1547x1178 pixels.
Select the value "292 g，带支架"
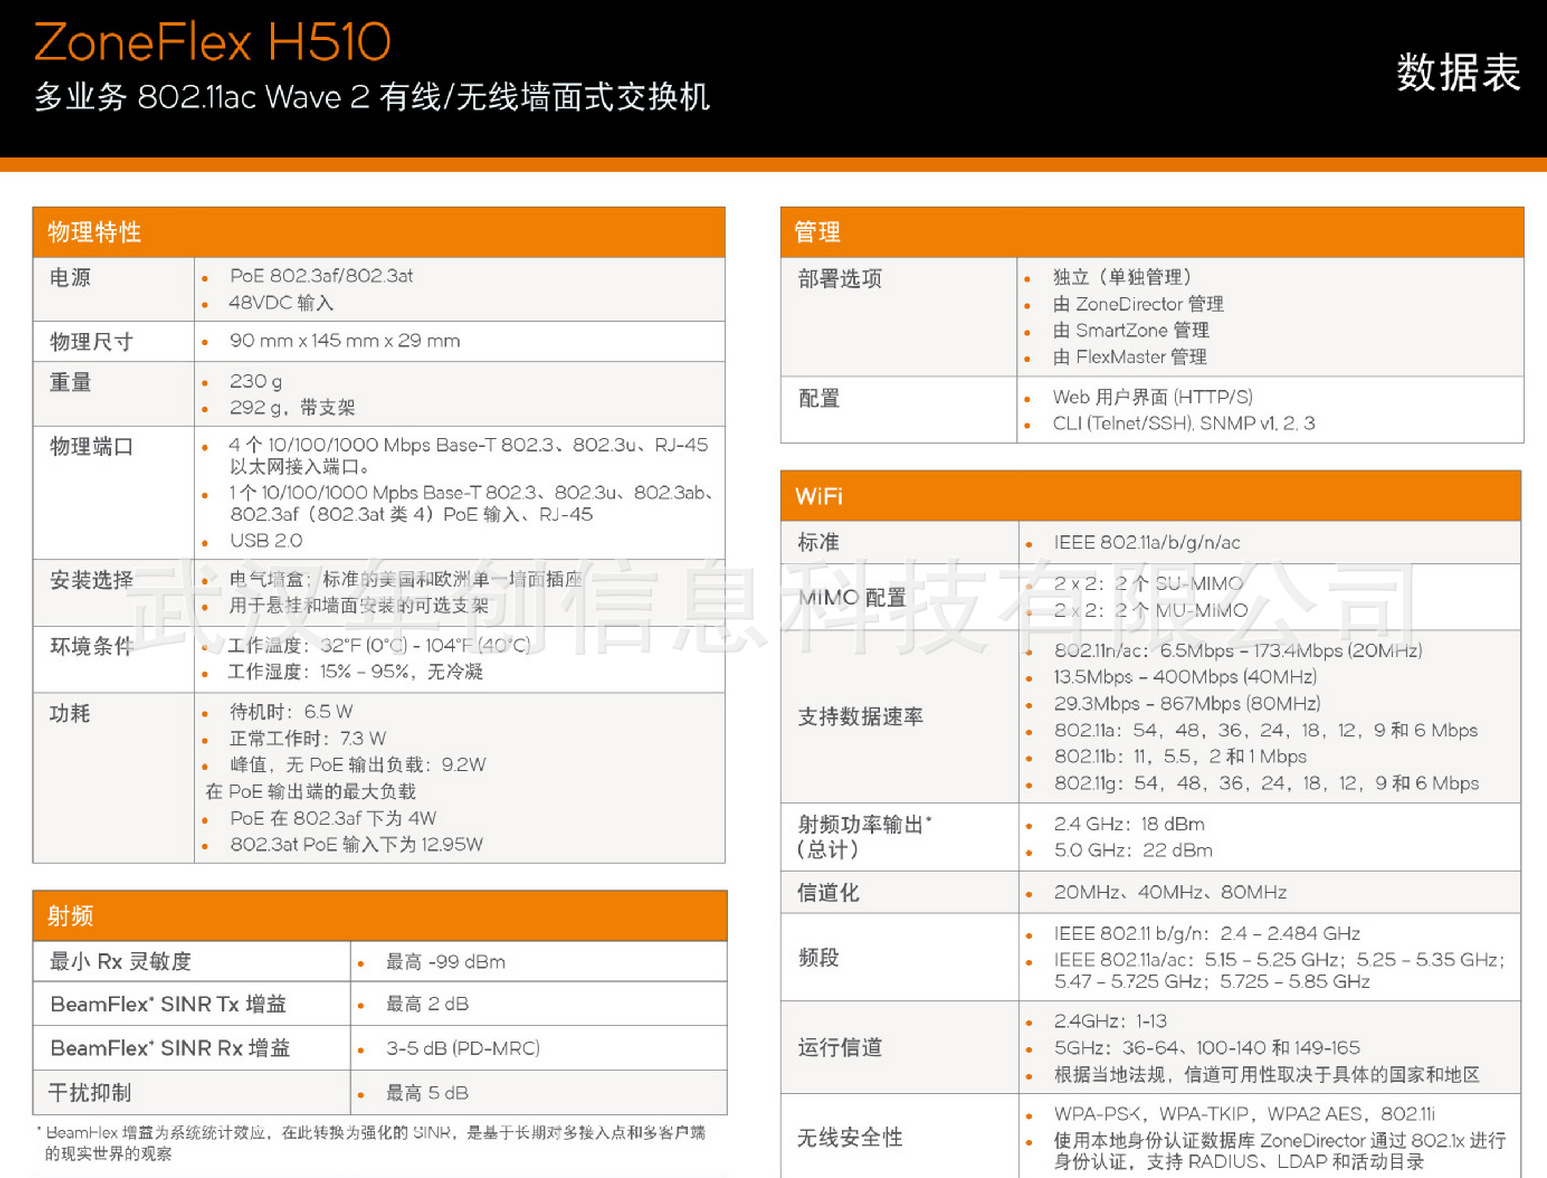pyautogui.click(x=292, y=407)
